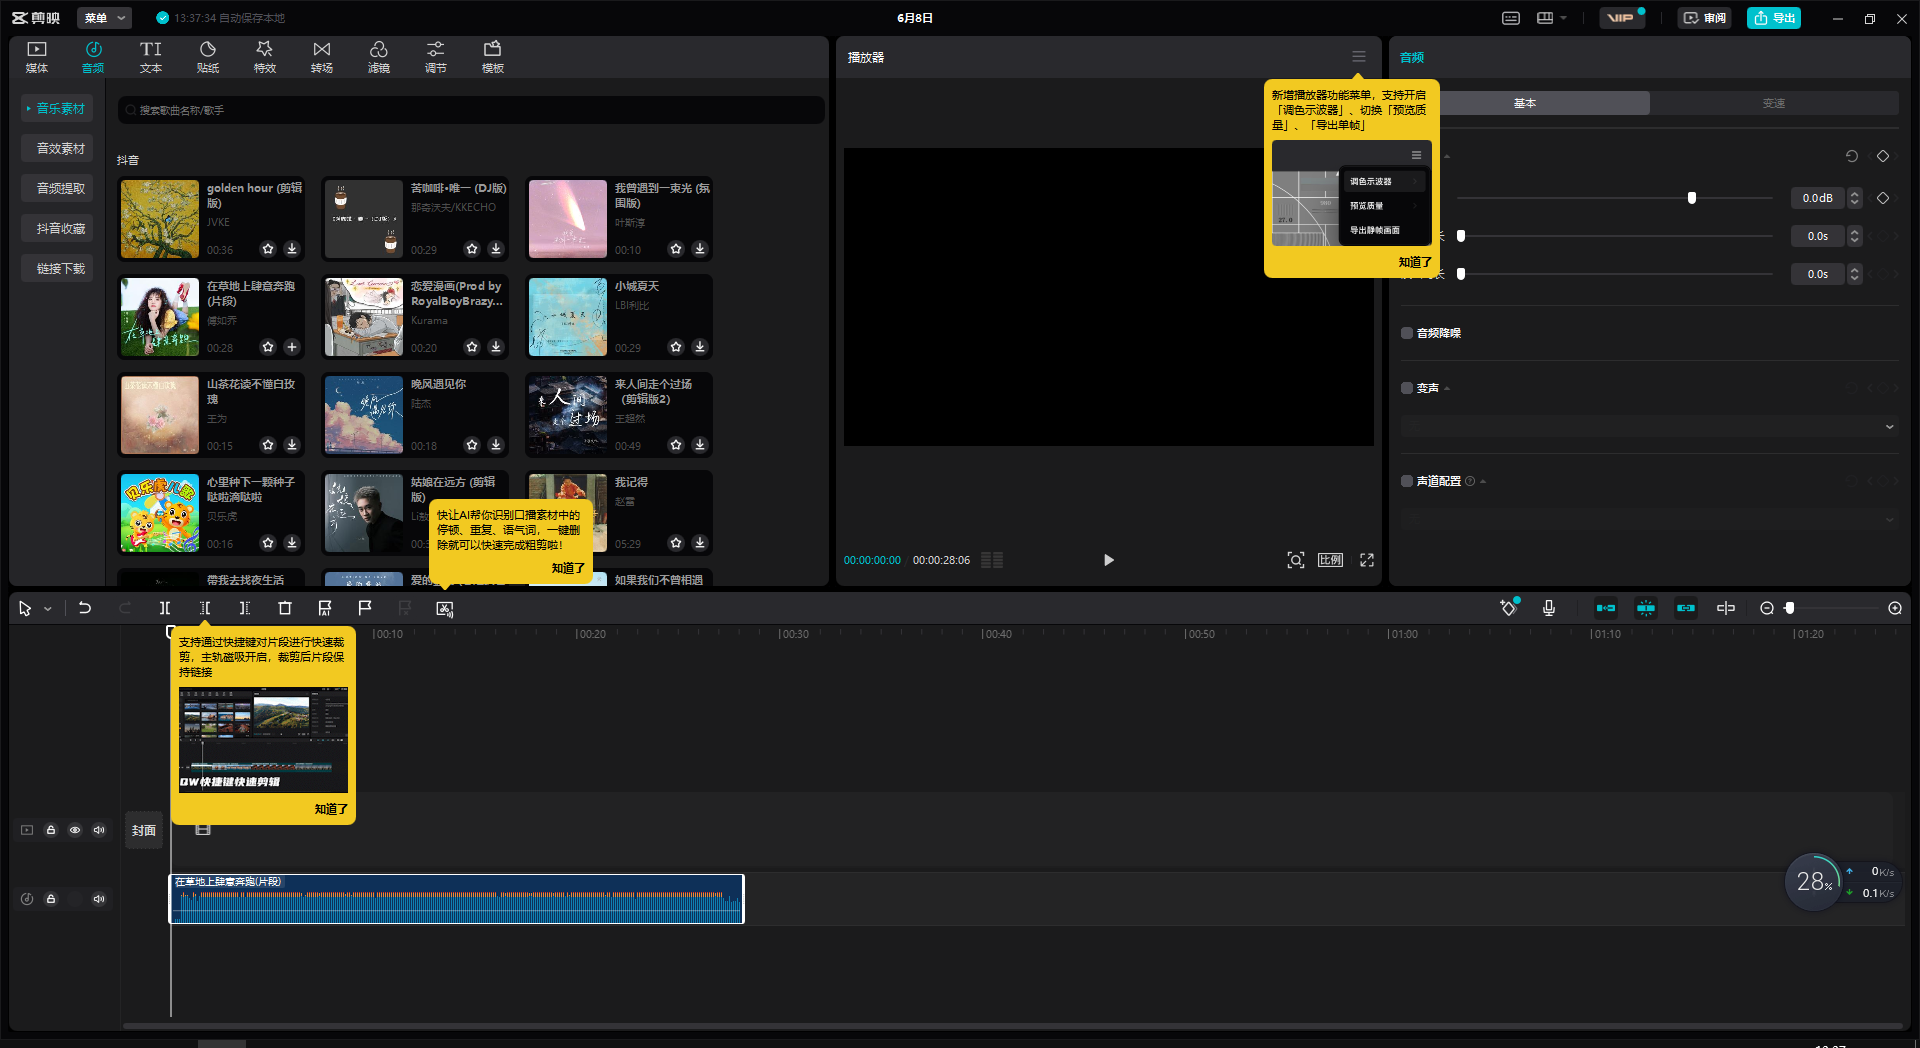Select 音频提取 in the sidebar
Image resolution: width=1920 pixels, height=1048 pixels.
(57, 188)
